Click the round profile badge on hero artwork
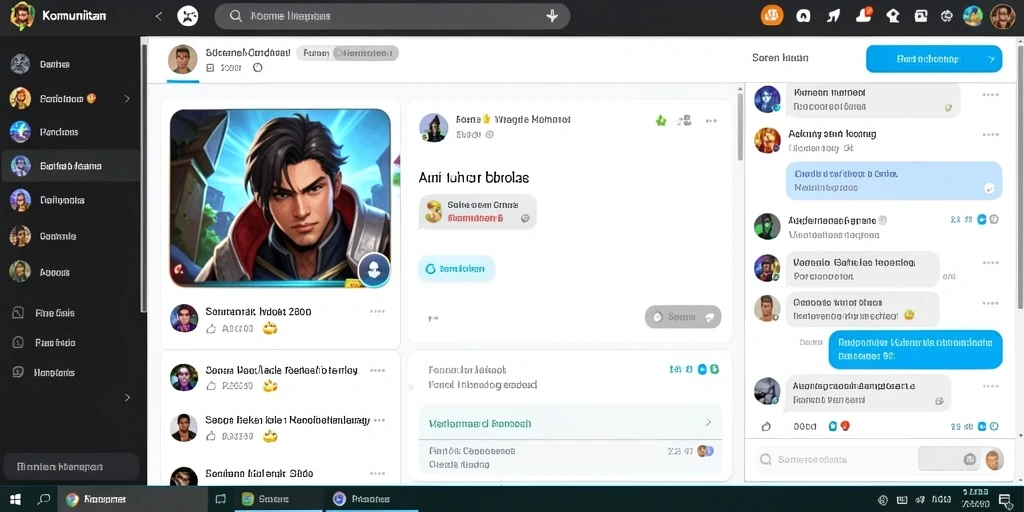1024x512 pixels. (x=374, y=269)
